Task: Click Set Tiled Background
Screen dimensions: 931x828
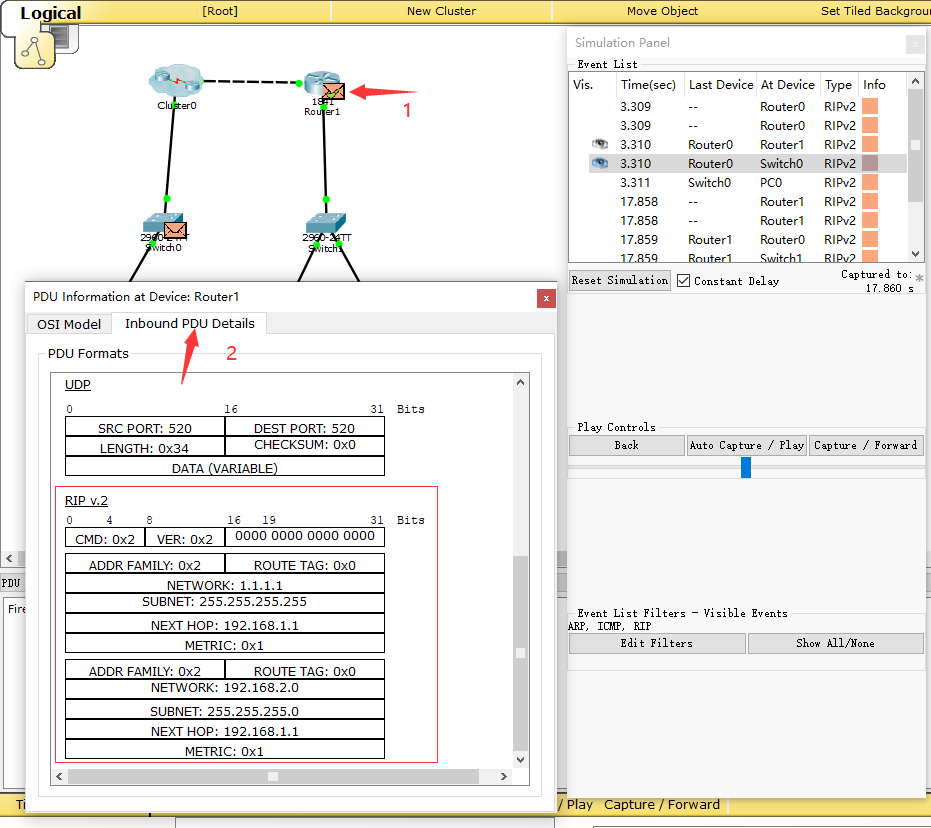Action: click(876, 11)
